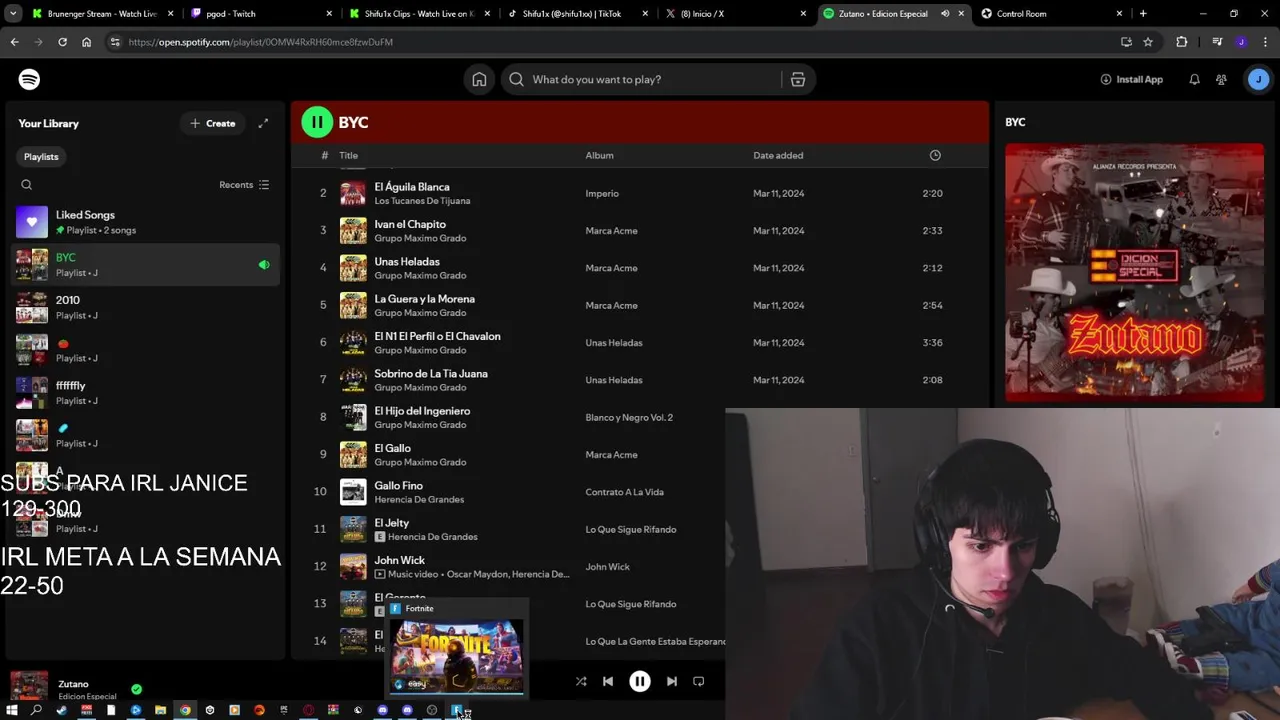This screenshot has height=720, width=1280.
Task: Open Windows taskbar search
Action: tap(36, 710)
